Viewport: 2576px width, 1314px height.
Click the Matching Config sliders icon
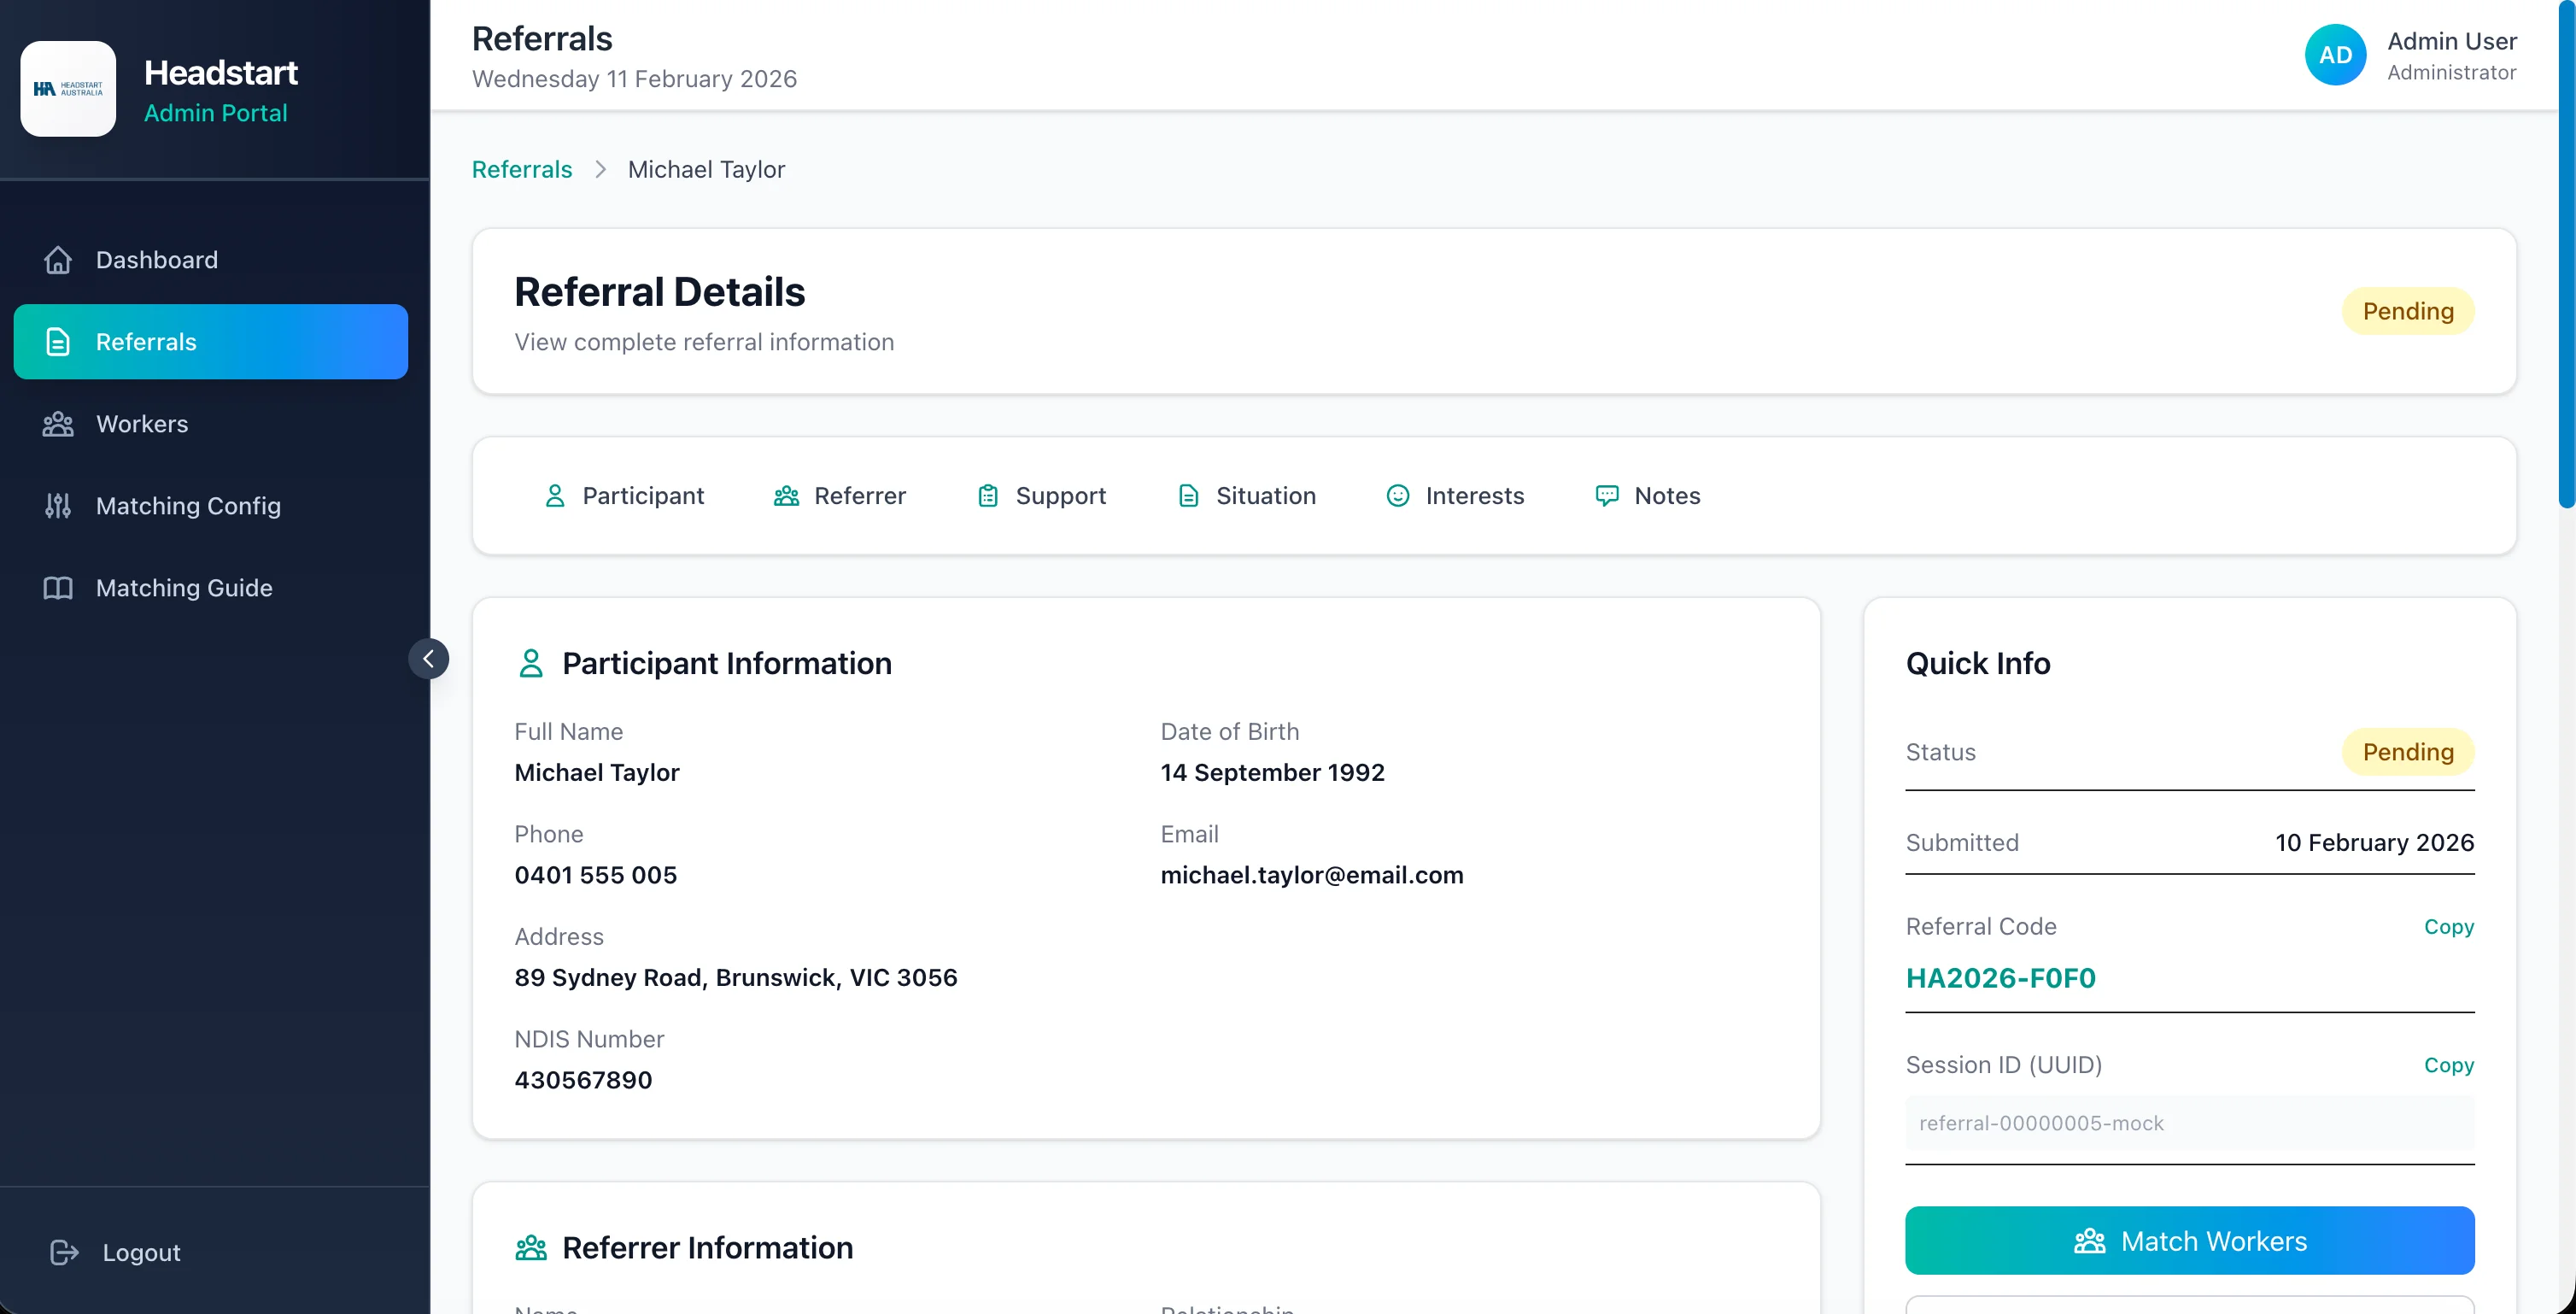[58, 506]
